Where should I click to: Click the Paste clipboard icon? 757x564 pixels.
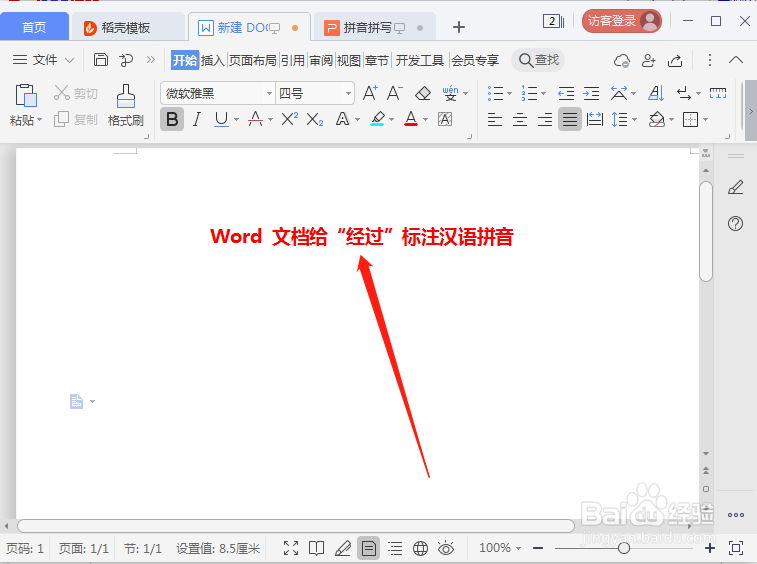26,95
